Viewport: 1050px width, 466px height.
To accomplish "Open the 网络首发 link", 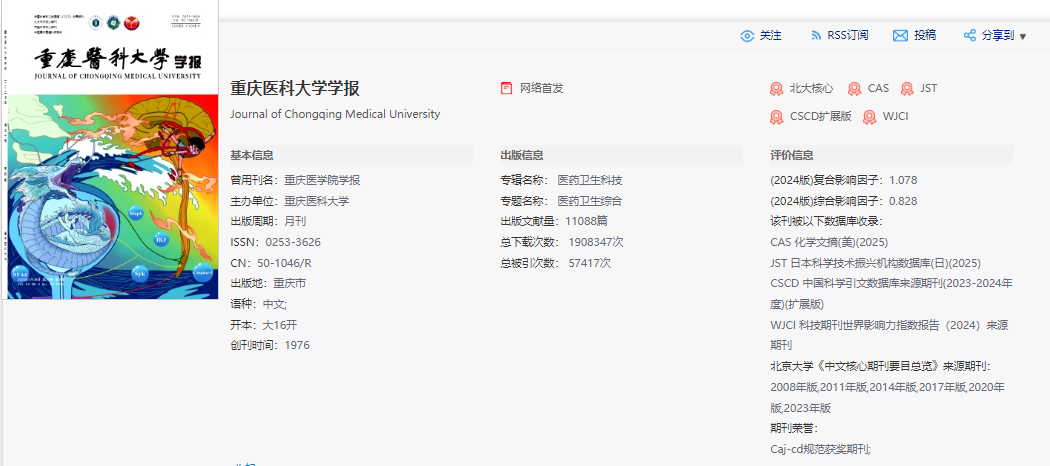I will (x=542, y=88).
